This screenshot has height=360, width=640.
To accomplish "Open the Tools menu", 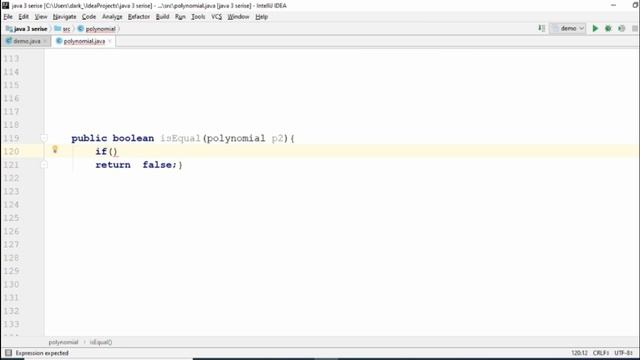I will coord(198,17).
